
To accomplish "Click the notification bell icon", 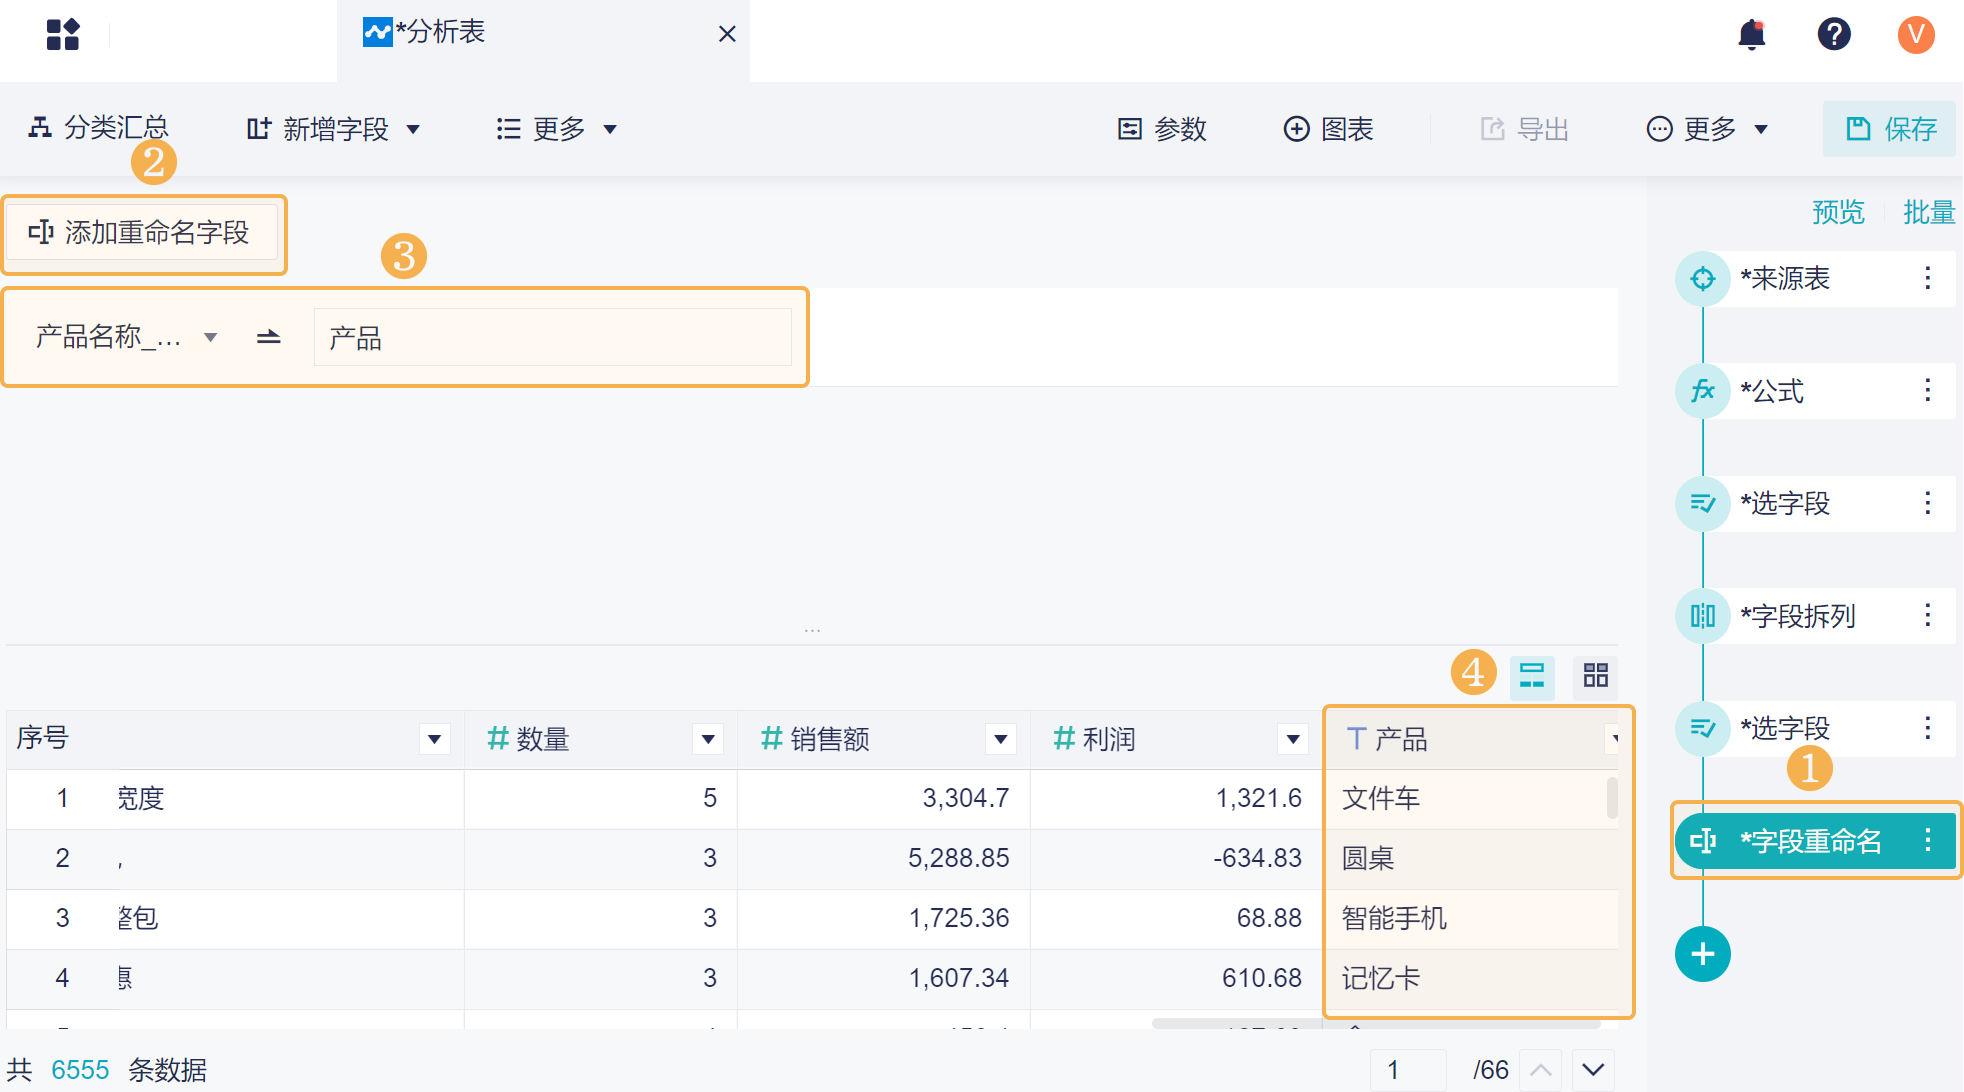I will pos(1751,35).
